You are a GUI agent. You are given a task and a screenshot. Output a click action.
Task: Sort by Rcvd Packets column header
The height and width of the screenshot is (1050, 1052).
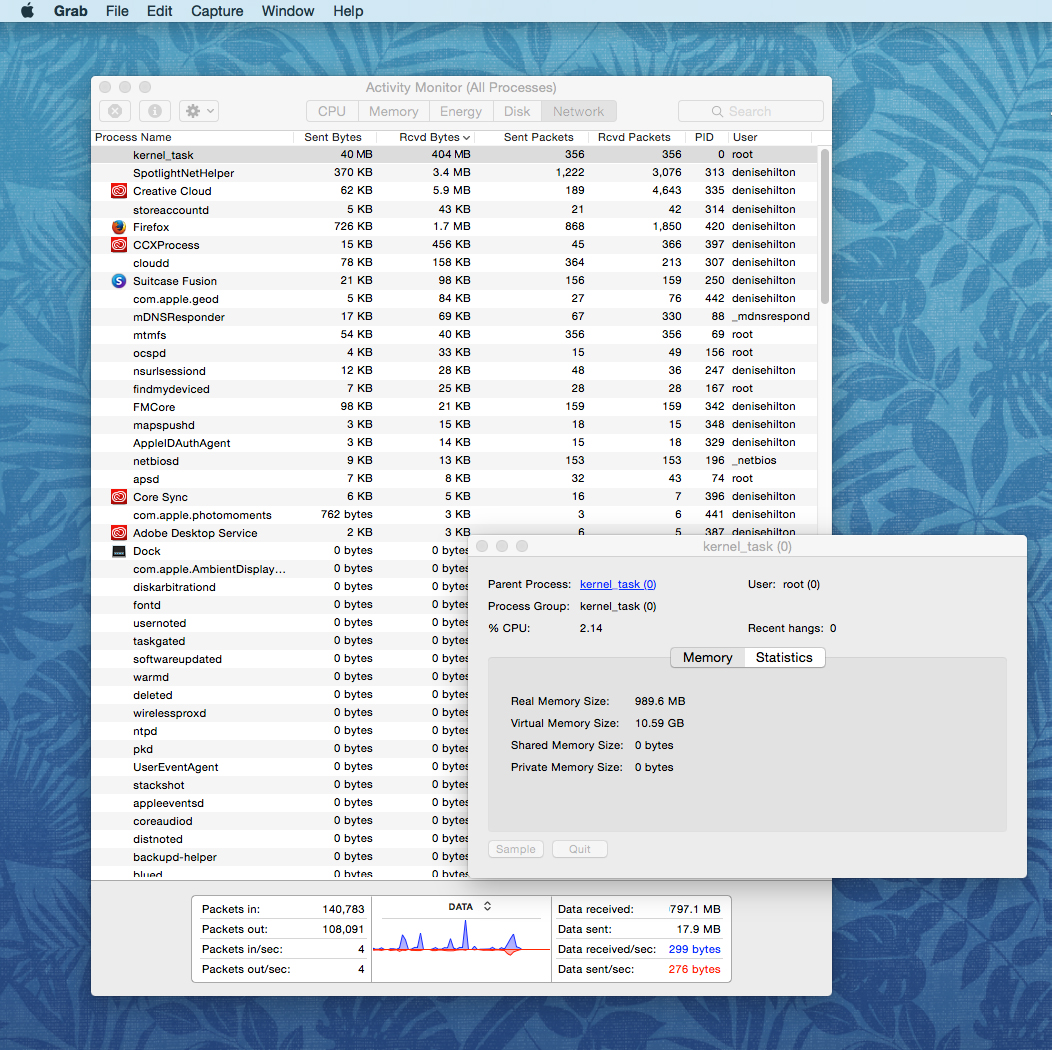click(635, 137)
